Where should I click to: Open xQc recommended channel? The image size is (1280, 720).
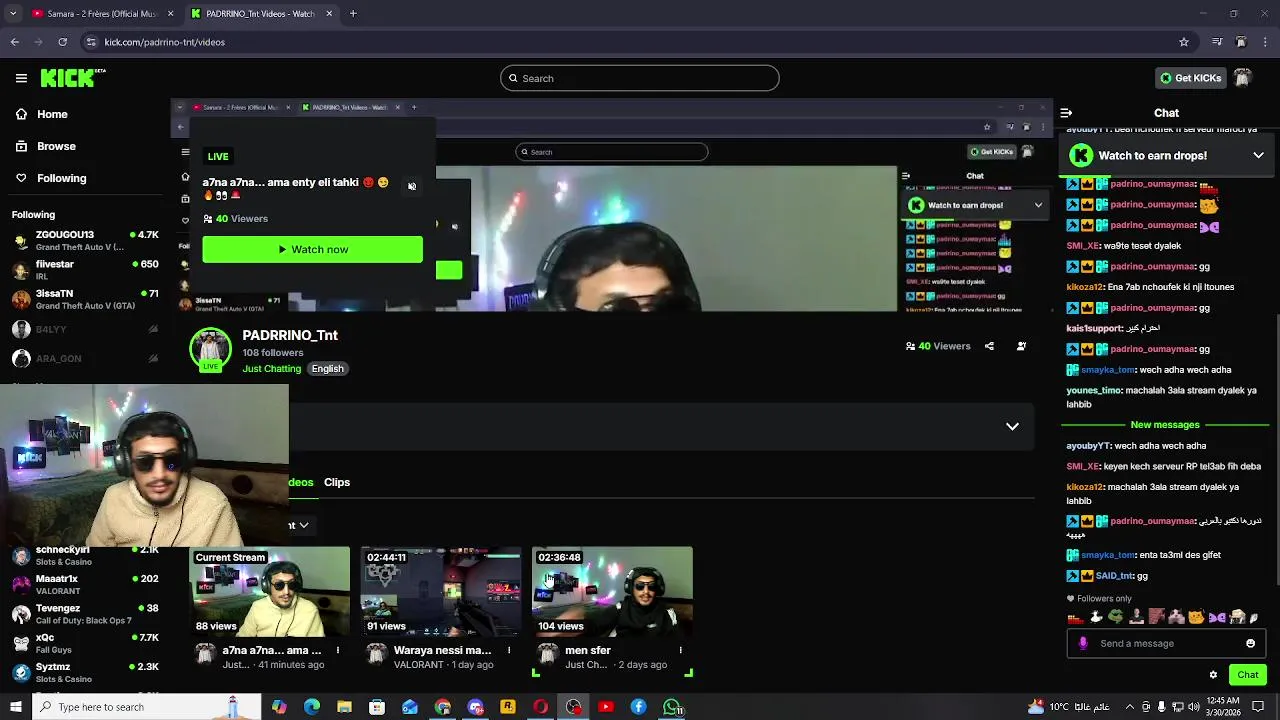[85, 643]
